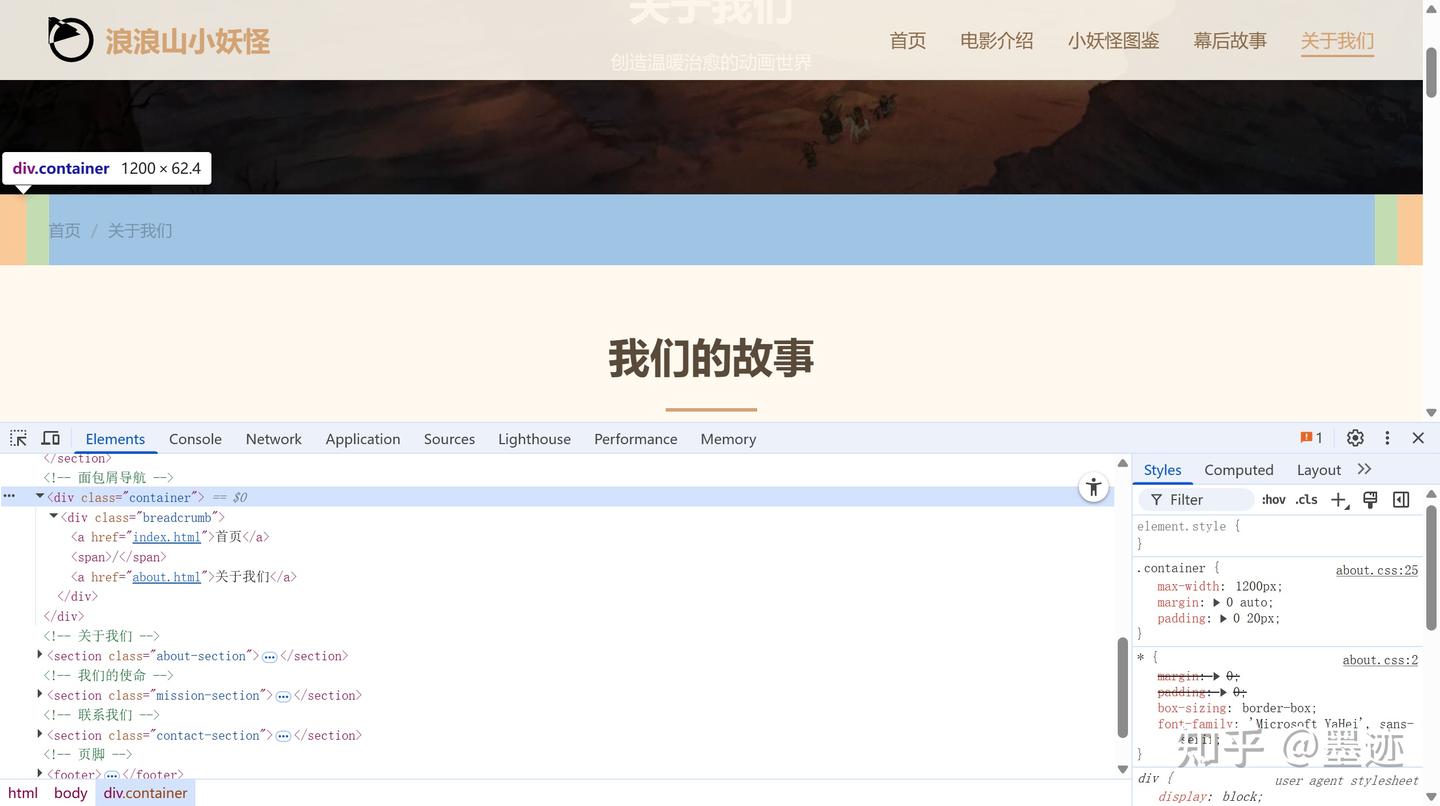The image size is (1440, 806).
Task: Toggle the computed styles sidebar icon
Action: (1401, 500)
